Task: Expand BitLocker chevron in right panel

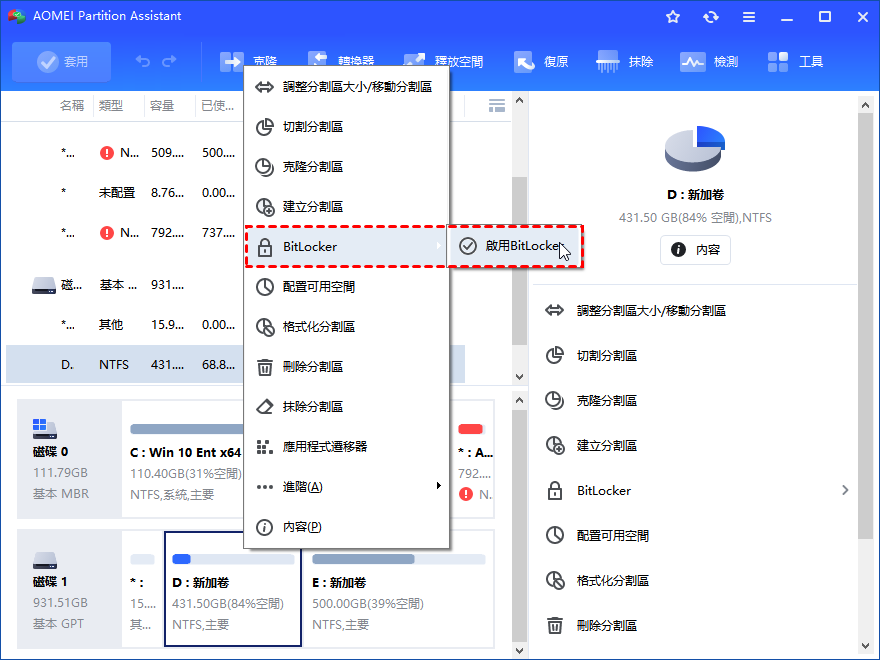Action: (x=845, y=491)
